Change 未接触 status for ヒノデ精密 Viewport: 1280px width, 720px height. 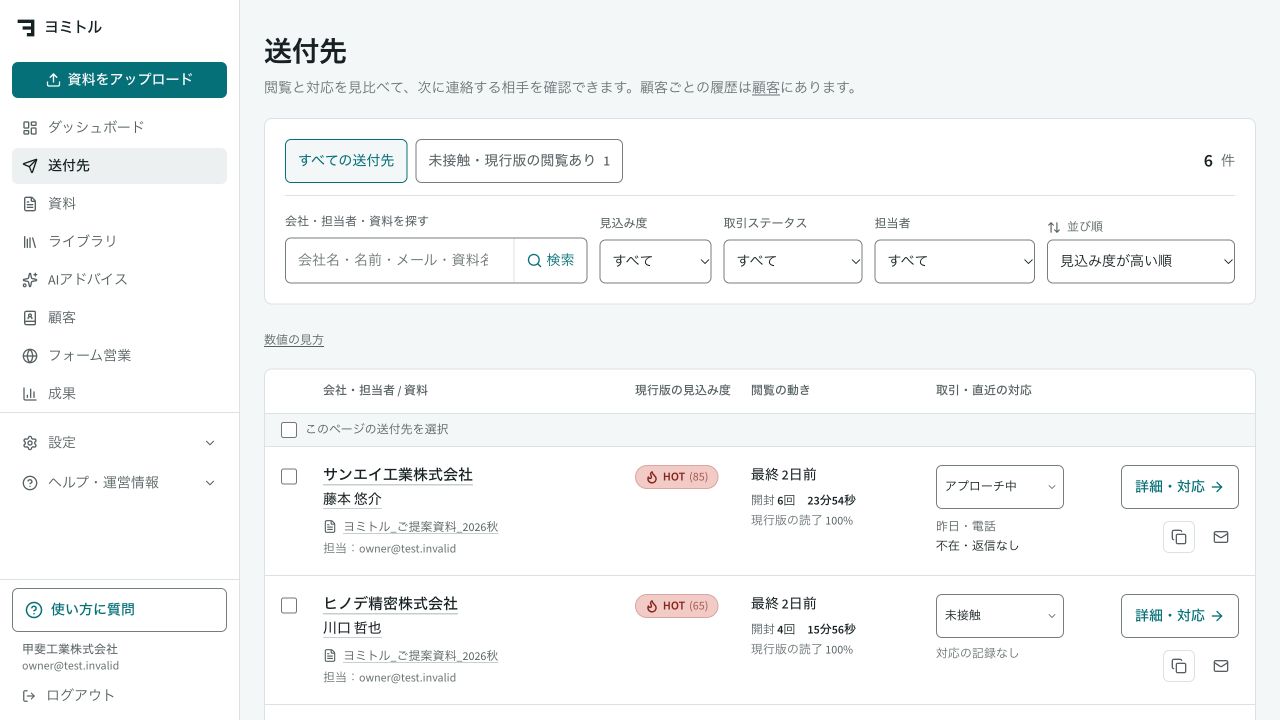(1000, 616)
